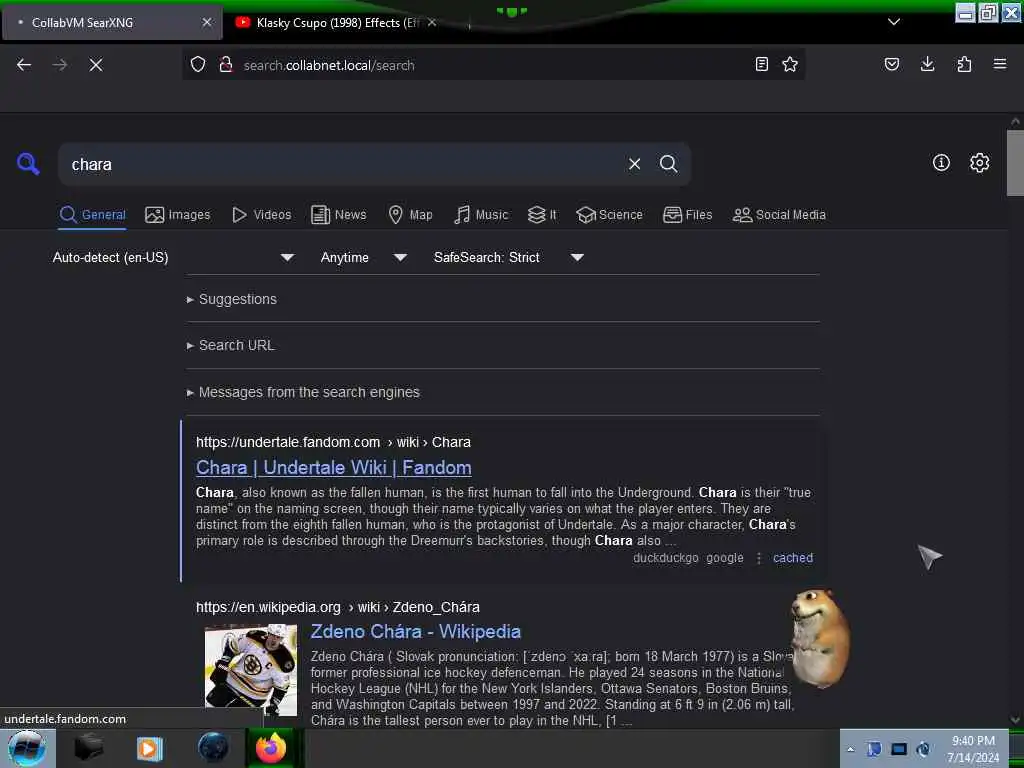List all open tabs

(894, 22)
